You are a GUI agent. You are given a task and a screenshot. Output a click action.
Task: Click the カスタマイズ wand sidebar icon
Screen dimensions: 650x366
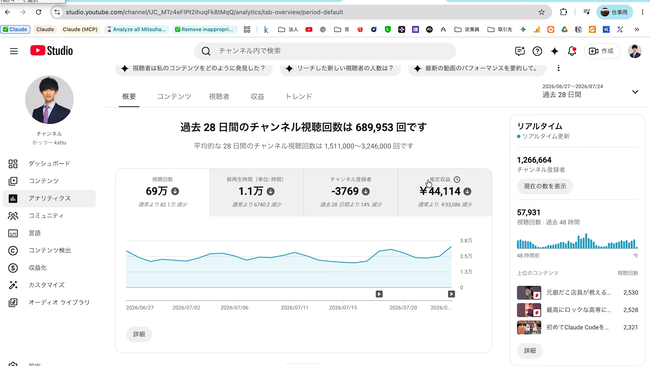[x=13, y=285]
